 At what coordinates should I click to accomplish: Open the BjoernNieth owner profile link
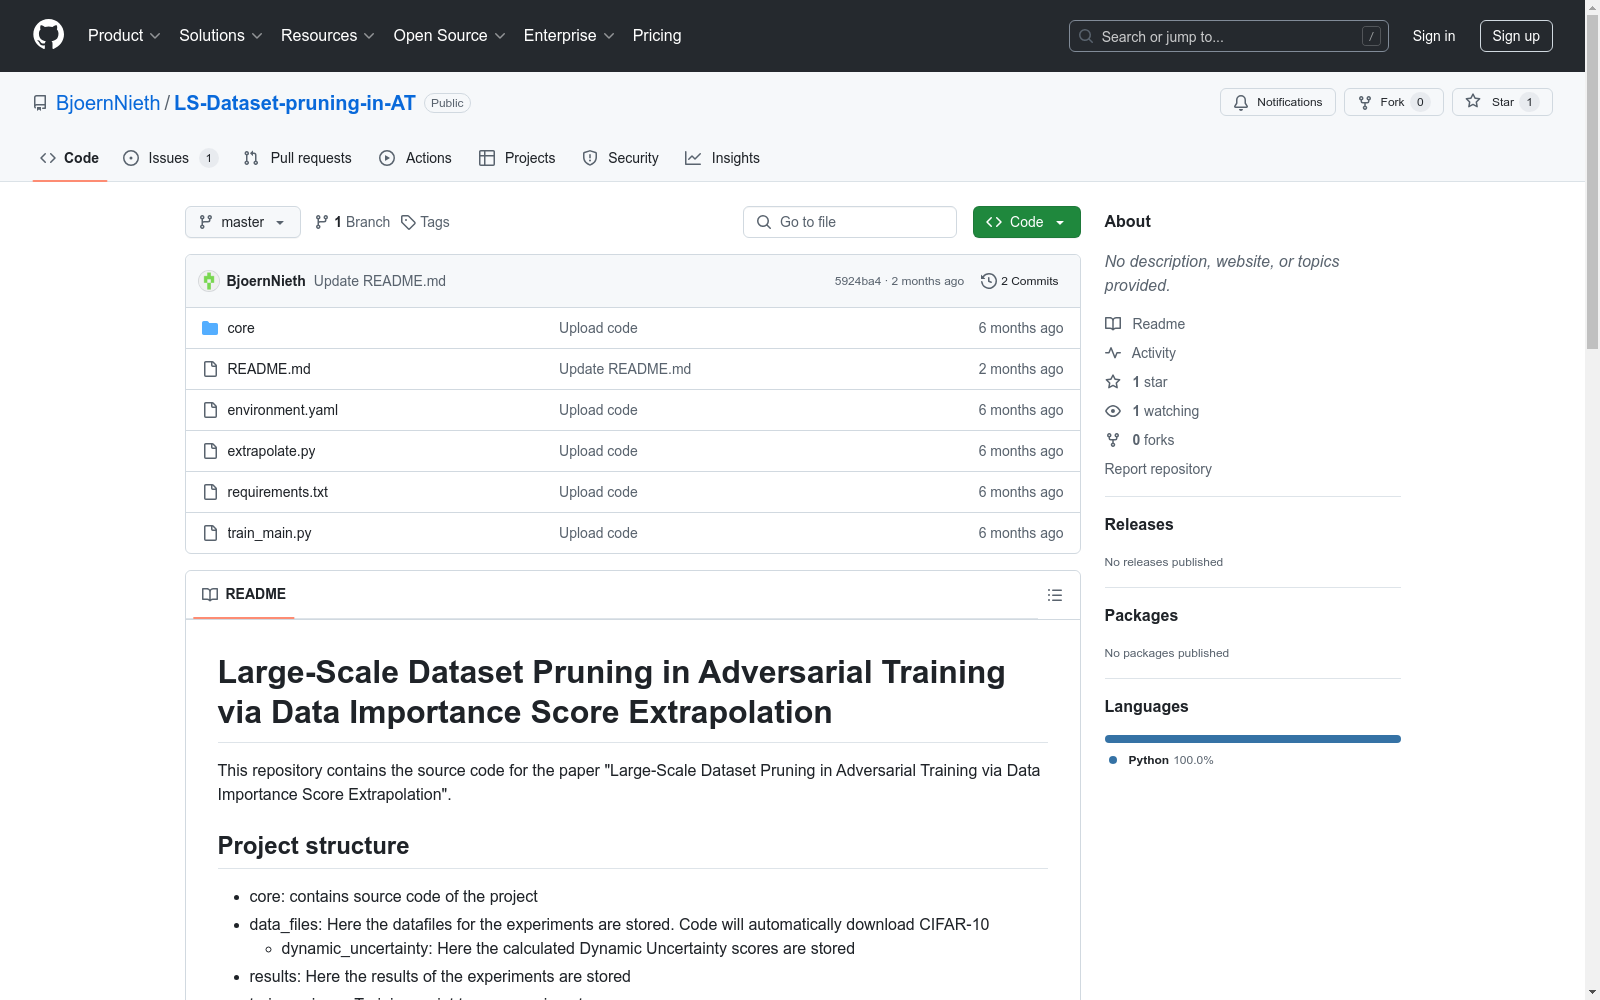coord(108,103)
